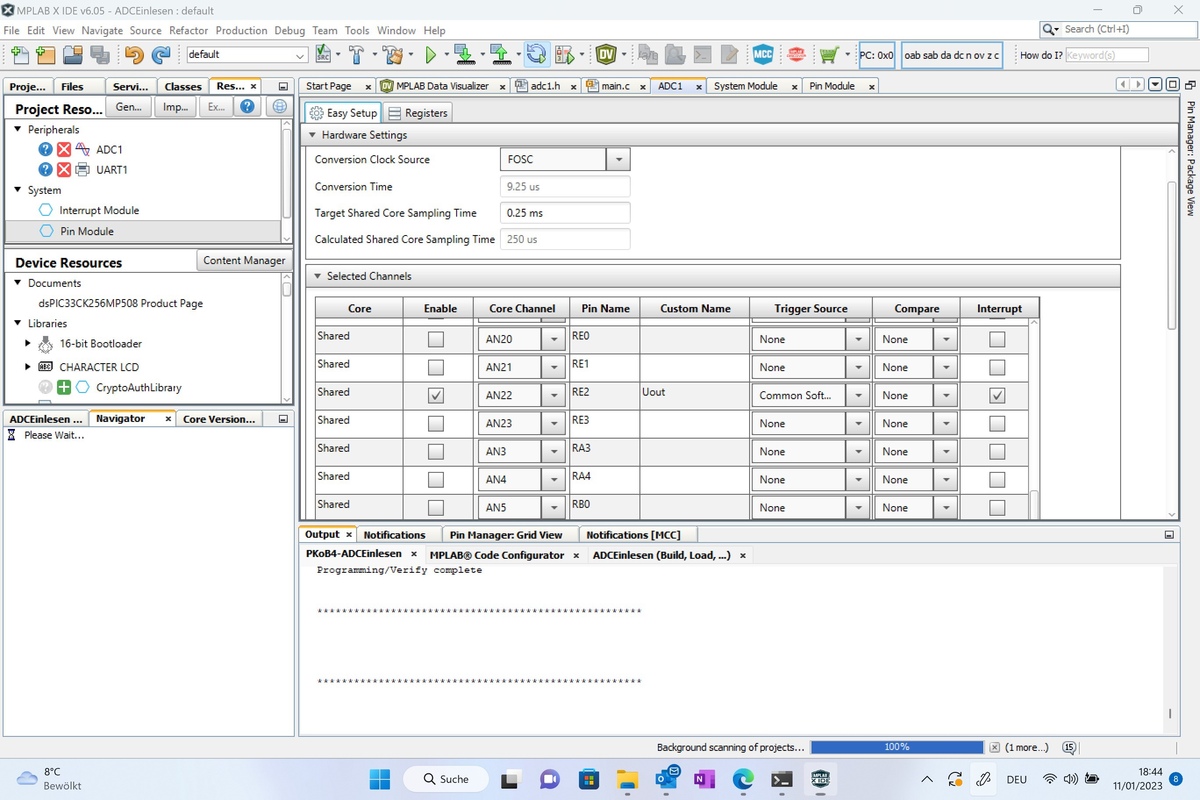Viewport: 1200px width, 800px height.
Task: Click the Build Project hammer icon
Action: [357, 54]
